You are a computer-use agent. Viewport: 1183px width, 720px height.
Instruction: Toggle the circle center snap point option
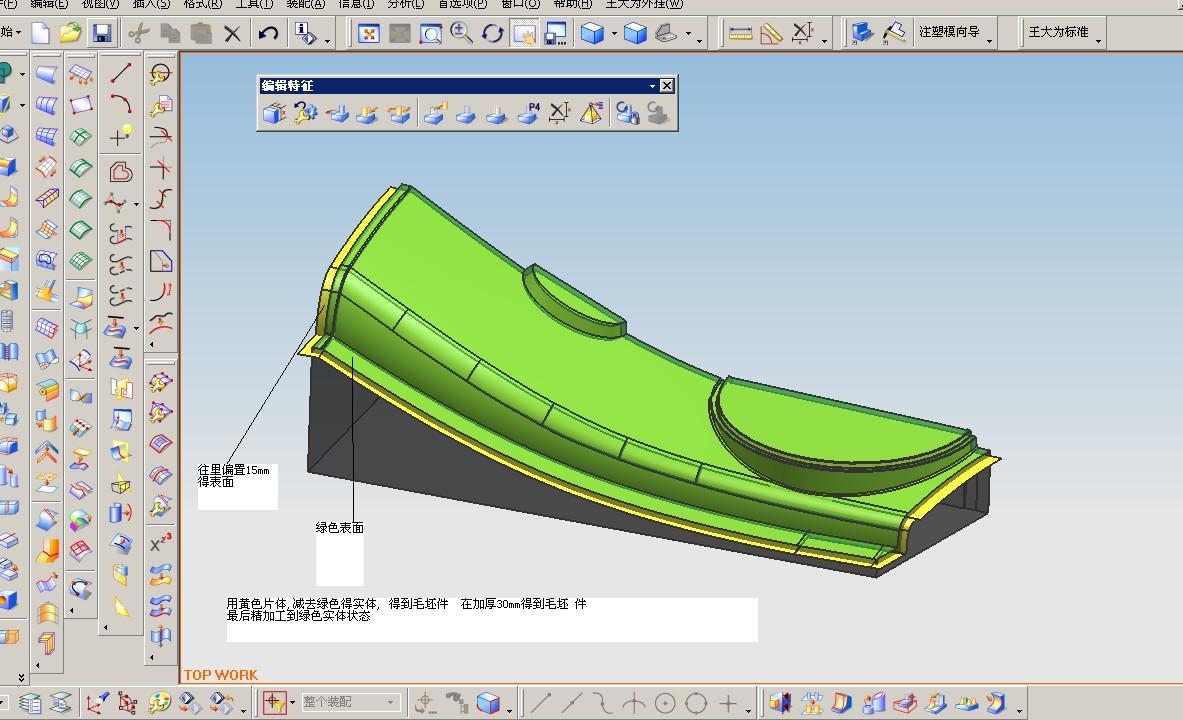coord(665,703)
